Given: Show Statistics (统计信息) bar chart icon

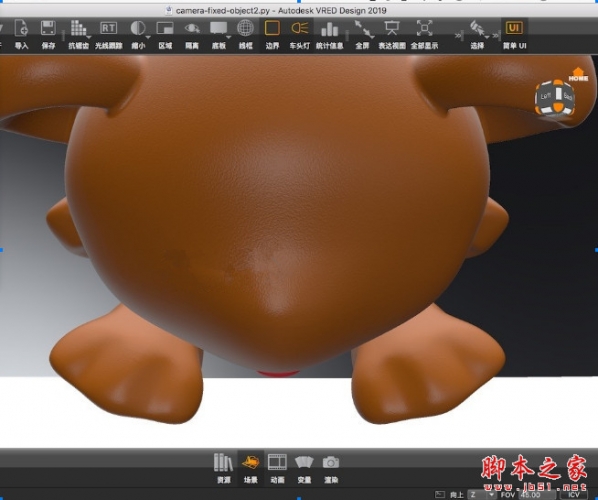Looking at the screenshot, I should coord(330,29).
